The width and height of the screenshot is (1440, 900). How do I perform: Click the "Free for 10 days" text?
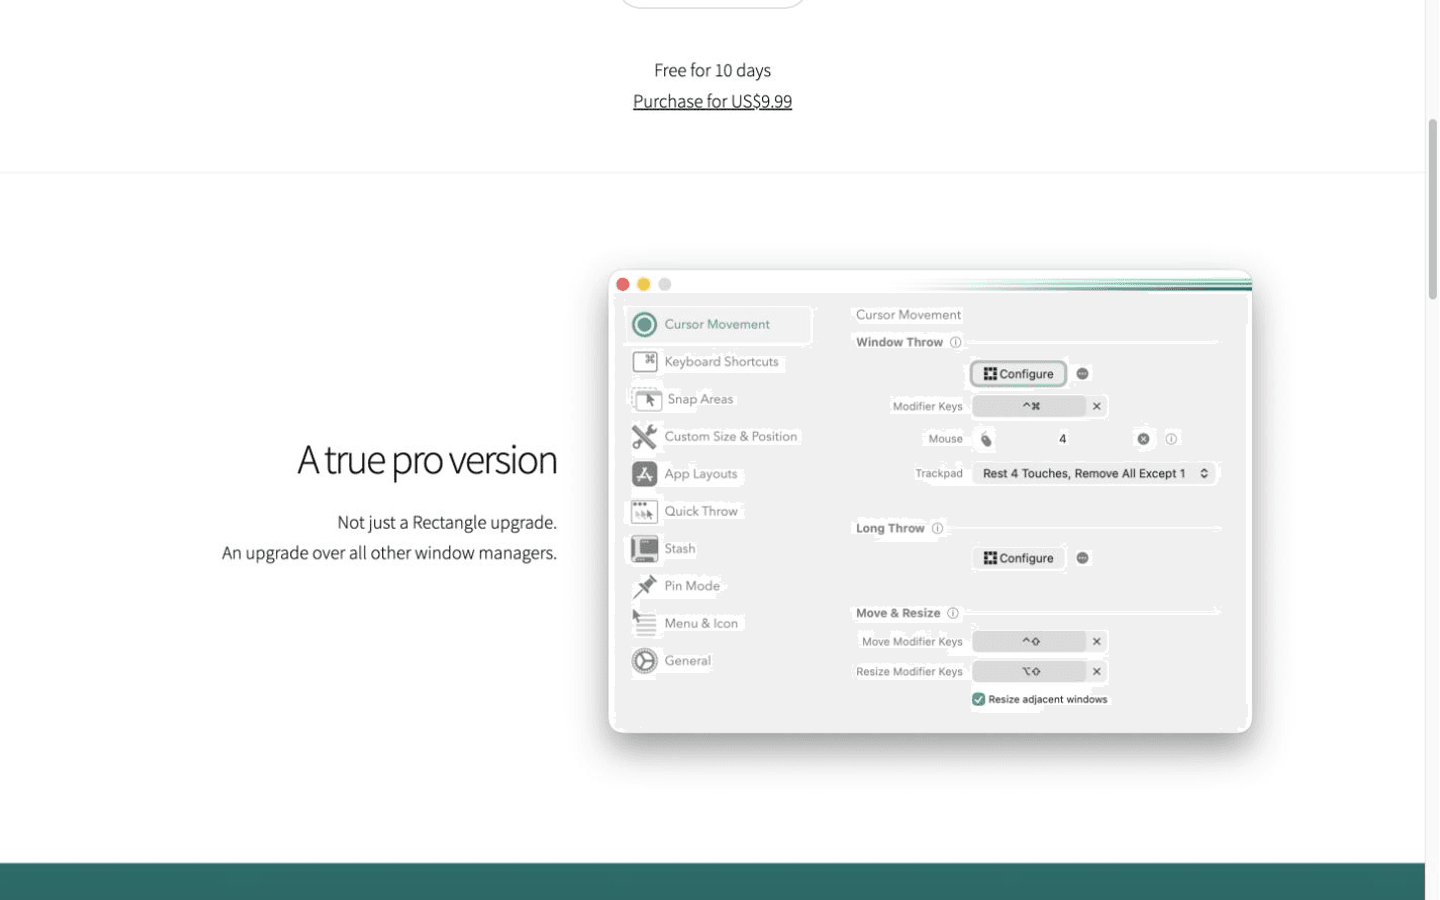(x=712, y=70)
